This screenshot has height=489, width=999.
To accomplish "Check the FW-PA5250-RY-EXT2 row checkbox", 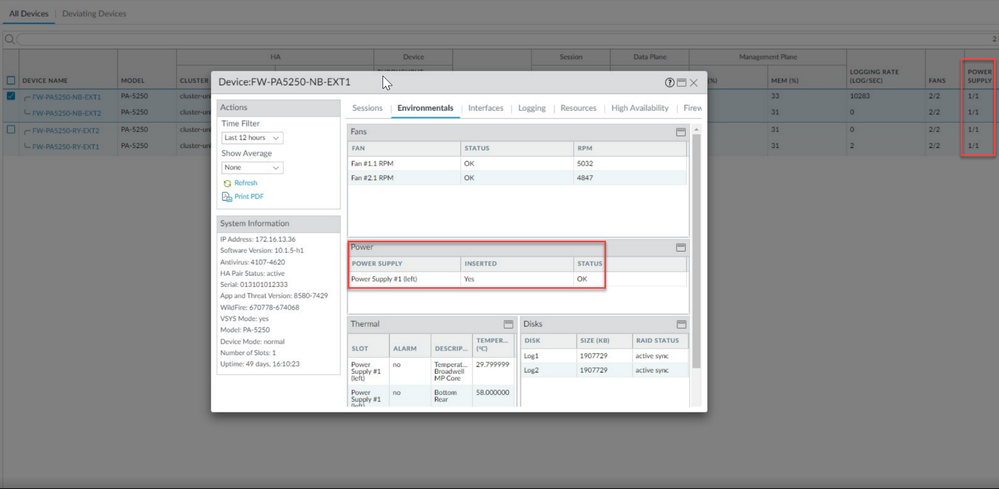I will (11, 129).
